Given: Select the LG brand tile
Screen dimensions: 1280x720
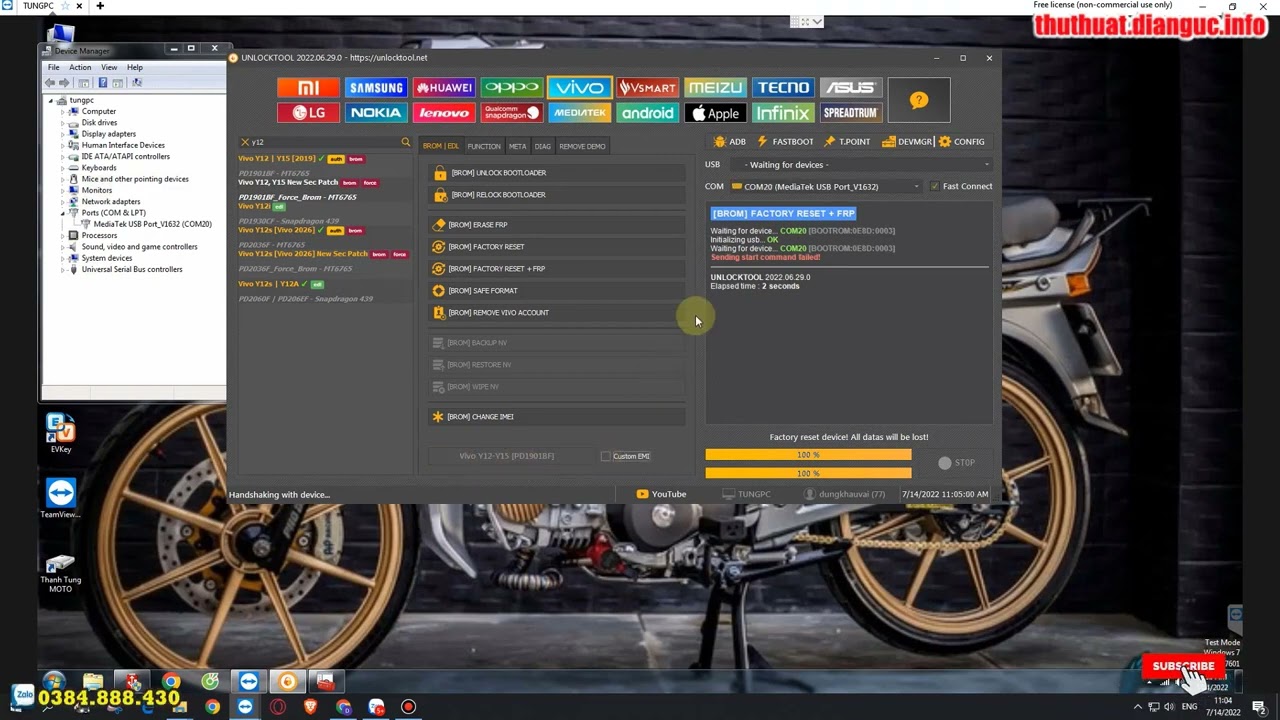Looking at the screenshot, I should click(308, 113).
